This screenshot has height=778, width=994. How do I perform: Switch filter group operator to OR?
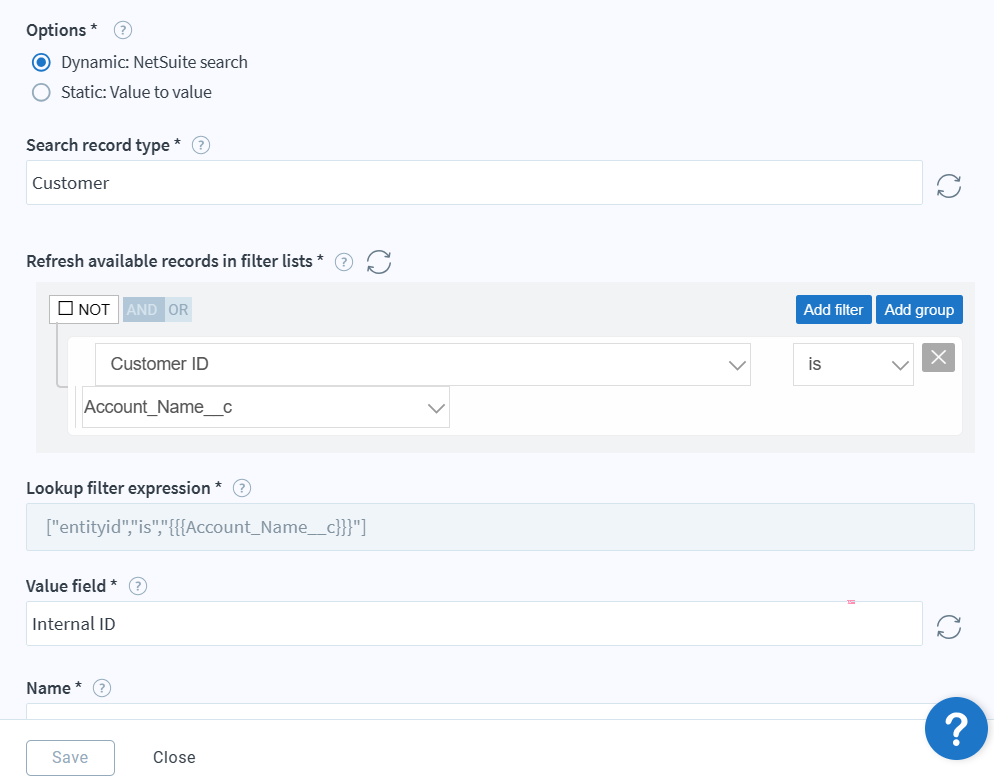[178, 310]
